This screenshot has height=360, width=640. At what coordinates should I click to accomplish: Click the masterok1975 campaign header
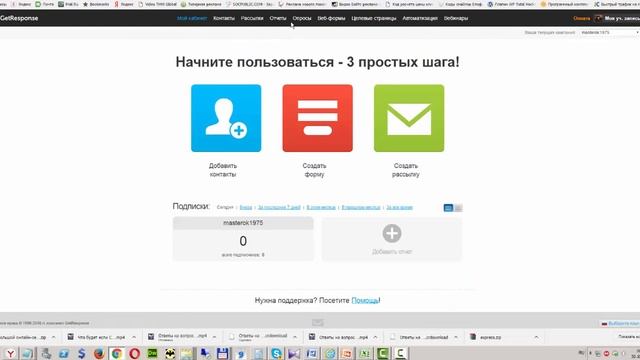(243, 223)
